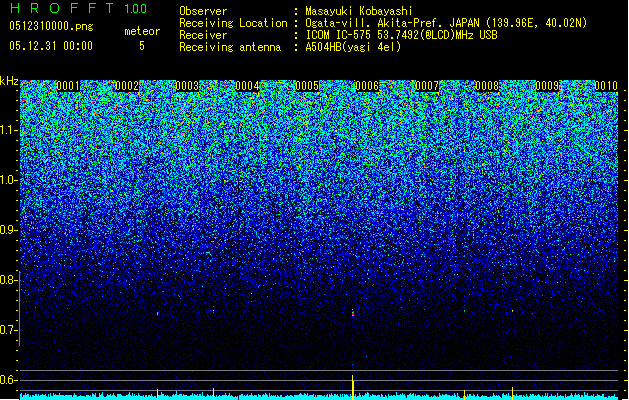Click the minute marker 0005

[x=307, y=86]
